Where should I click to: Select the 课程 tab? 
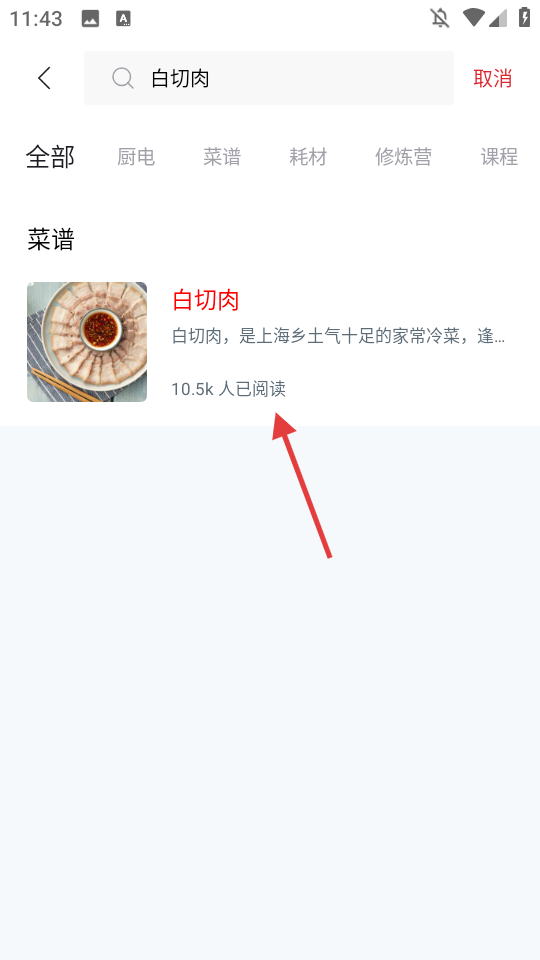click(x=499, y=157)
